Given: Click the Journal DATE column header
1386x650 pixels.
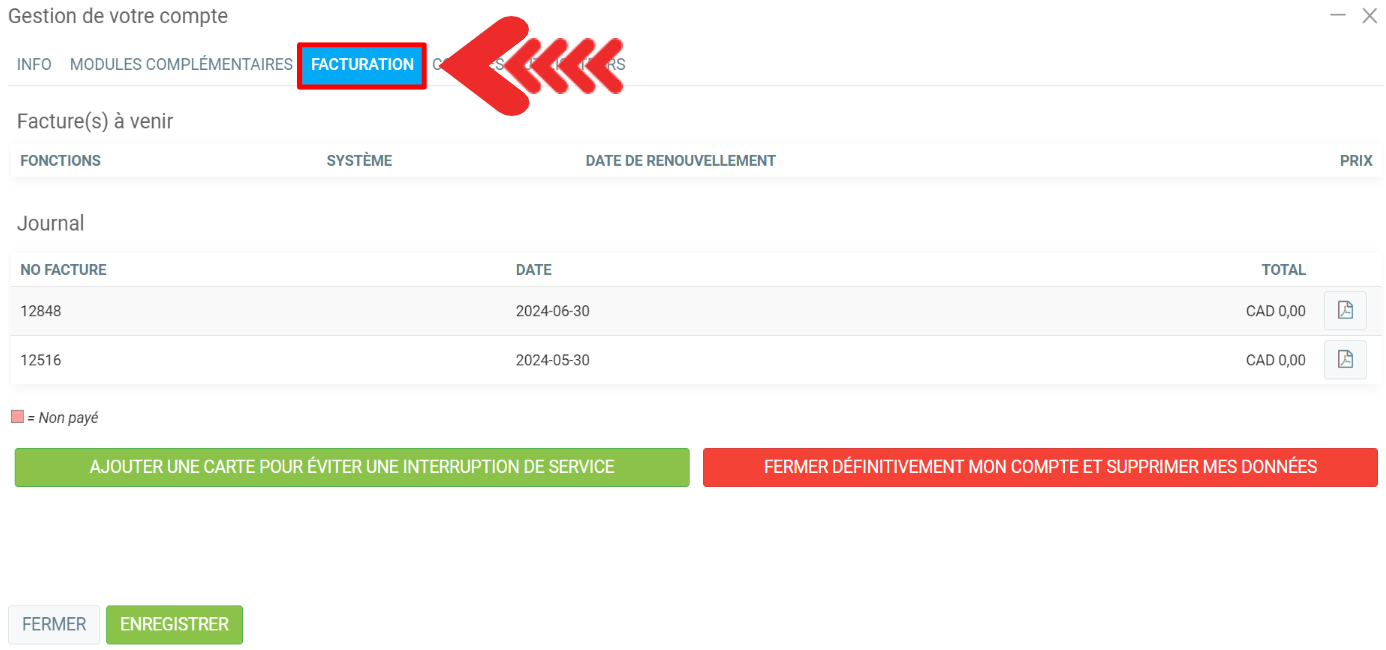Looking at the screenshot, I should [533, 270].
